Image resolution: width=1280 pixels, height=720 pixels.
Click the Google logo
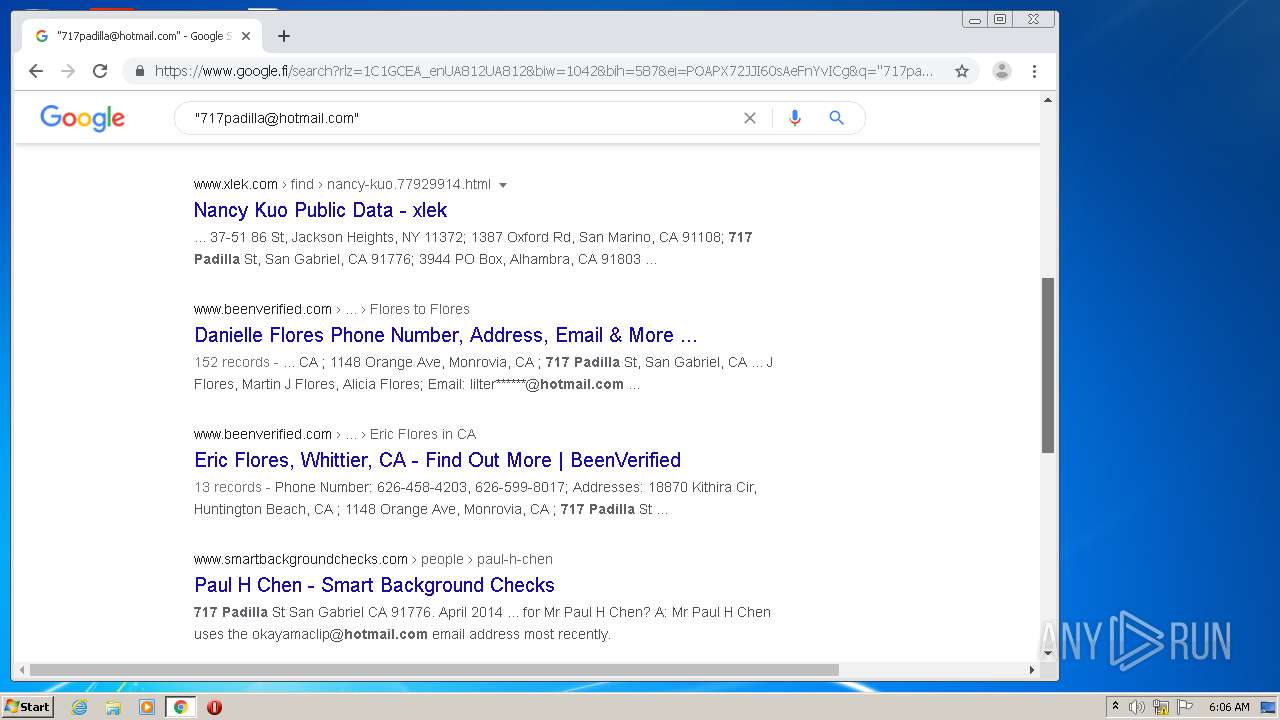pos(82,118)
